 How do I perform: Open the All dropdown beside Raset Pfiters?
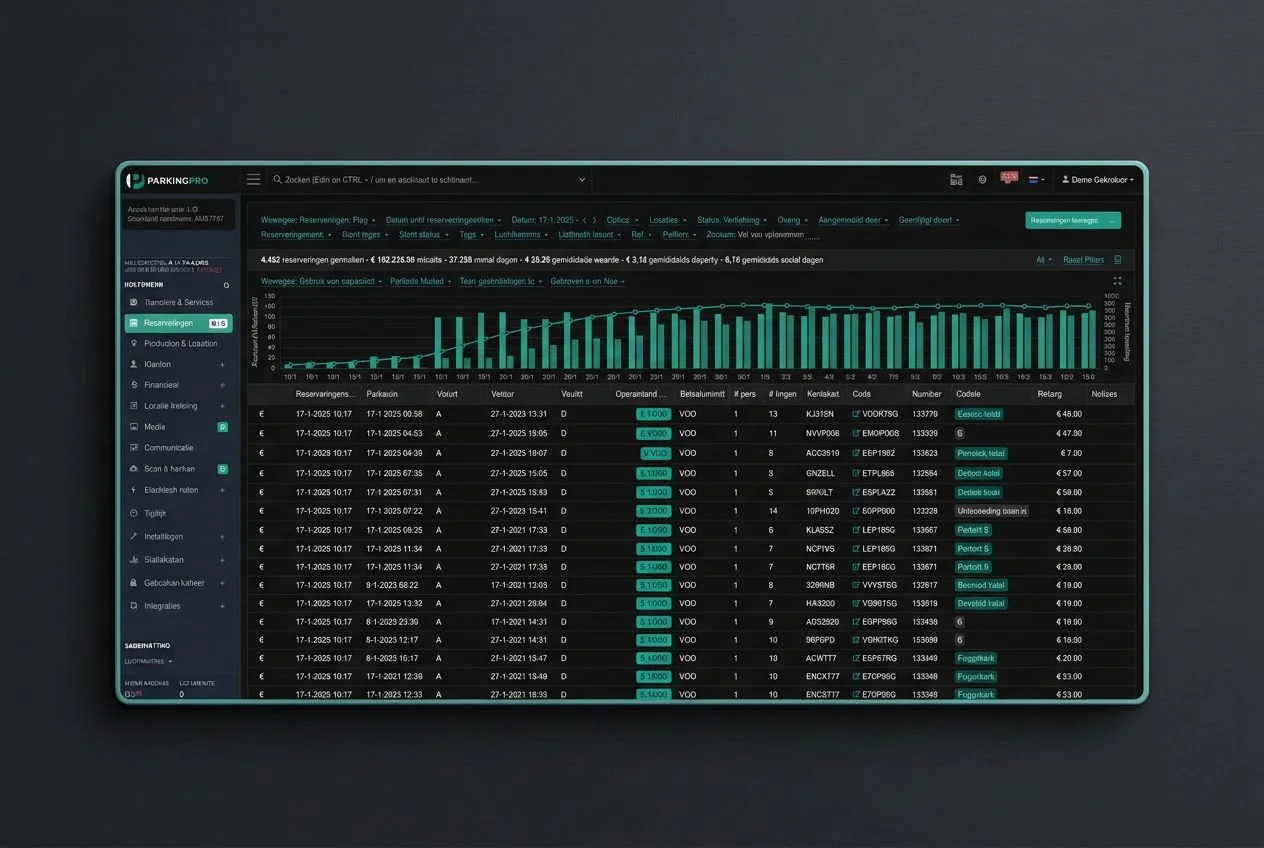(x=1043, y=260)
